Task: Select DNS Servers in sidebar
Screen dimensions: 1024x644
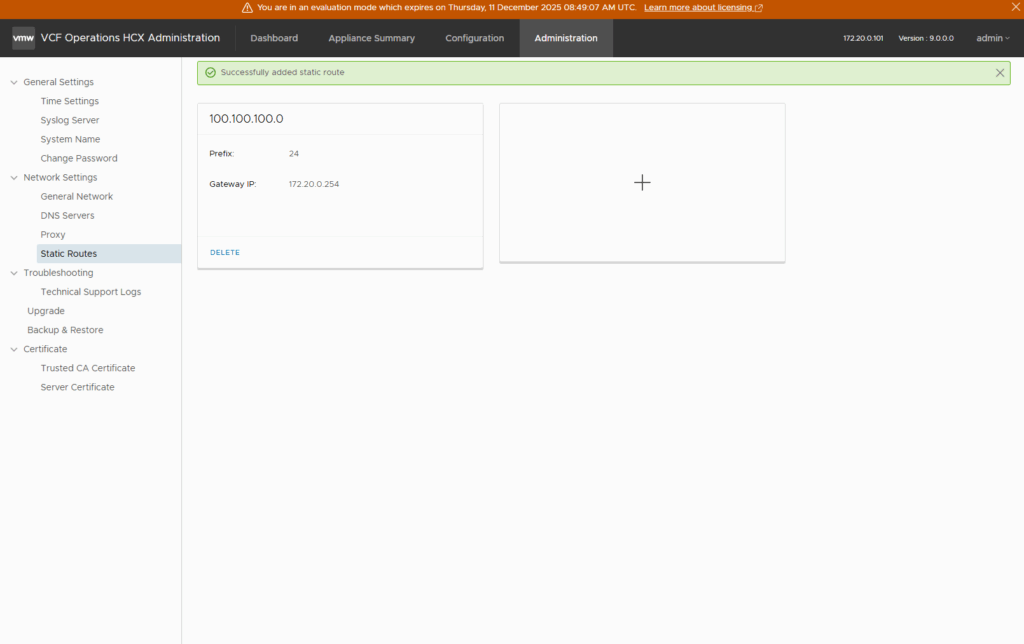Action: tap(67, 216)
